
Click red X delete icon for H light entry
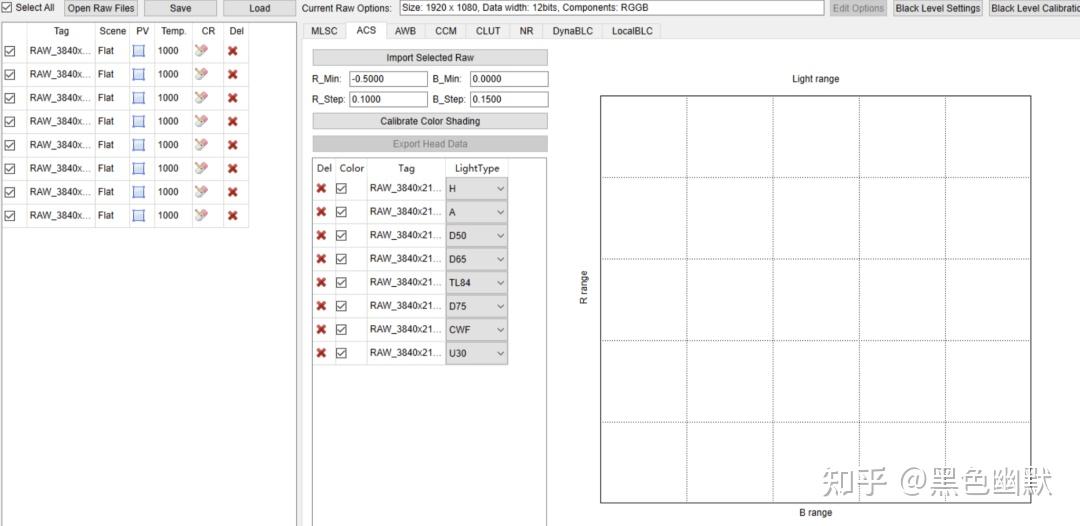pos(321,188)
